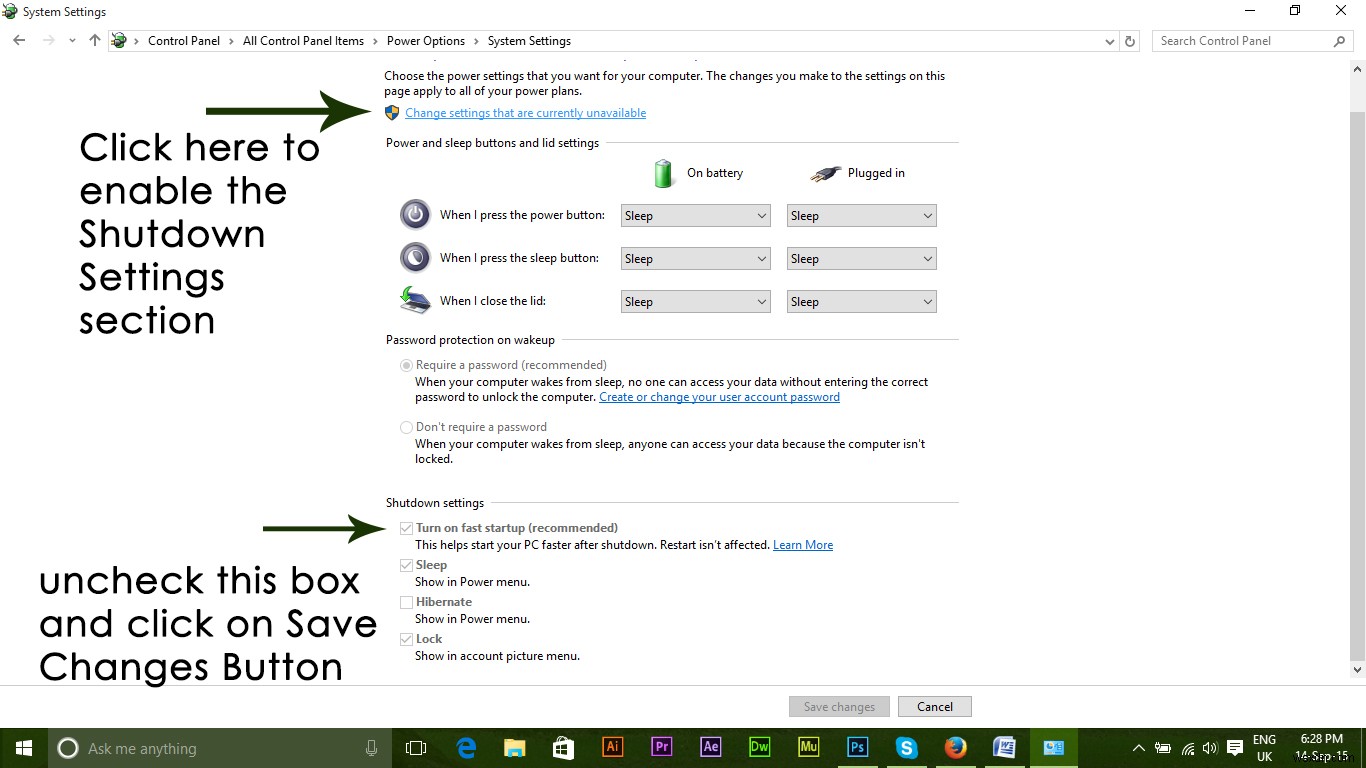1366x768 pixels.
Task: Click the Forward navigation arrow
Action: (x=48, y=41)
